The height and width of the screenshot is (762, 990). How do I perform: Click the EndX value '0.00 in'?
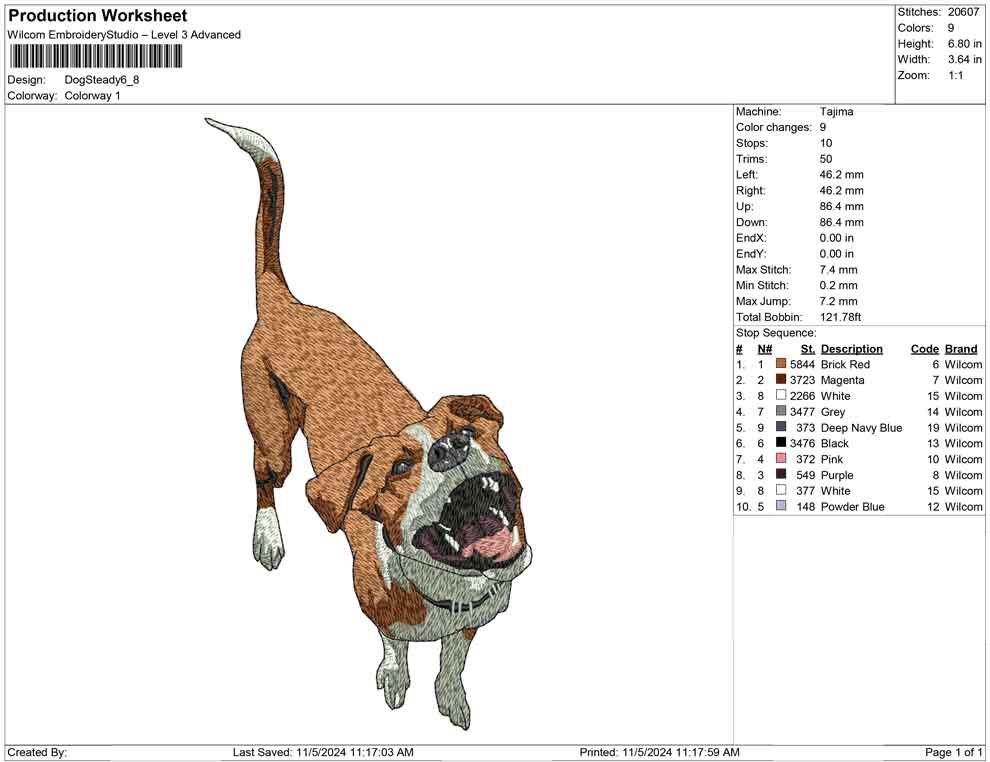[x=837, y=238]
